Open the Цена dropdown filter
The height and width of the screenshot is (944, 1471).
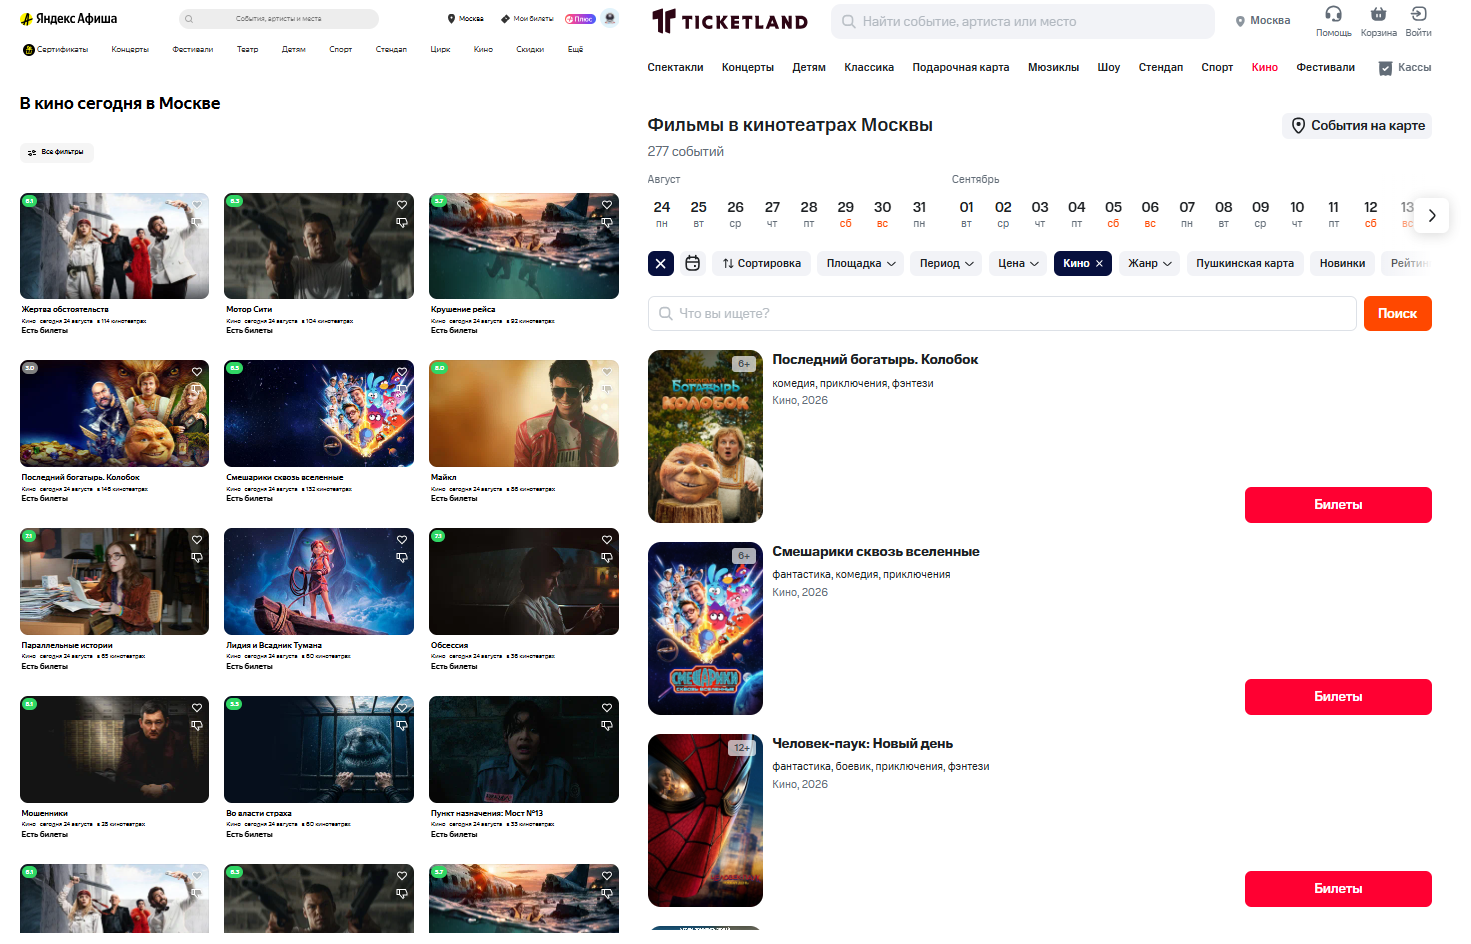pos(1018,263)
